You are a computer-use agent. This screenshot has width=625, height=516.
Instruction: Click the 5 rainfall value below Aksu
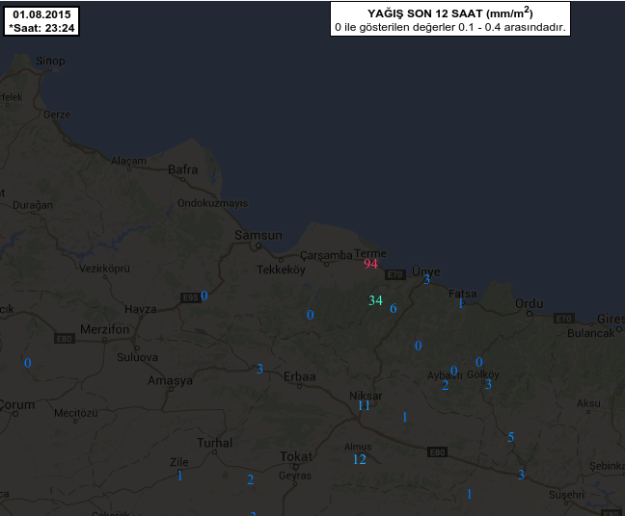[511, 437]
